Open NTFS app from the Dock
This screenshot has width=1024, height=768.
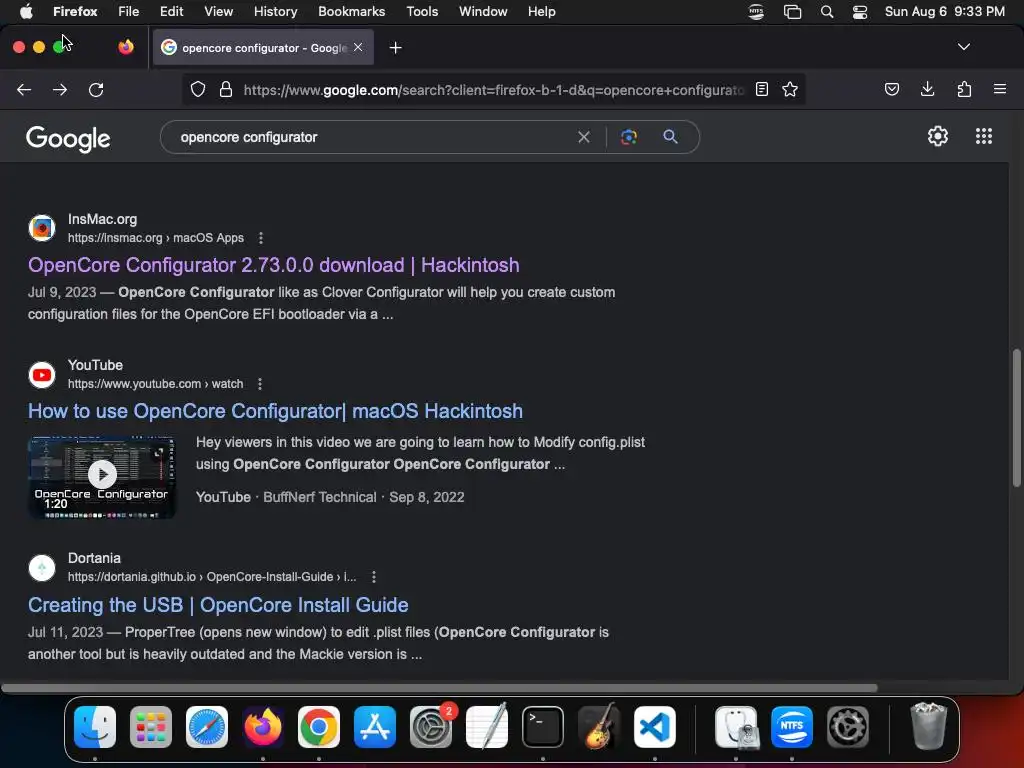point(792,727)
